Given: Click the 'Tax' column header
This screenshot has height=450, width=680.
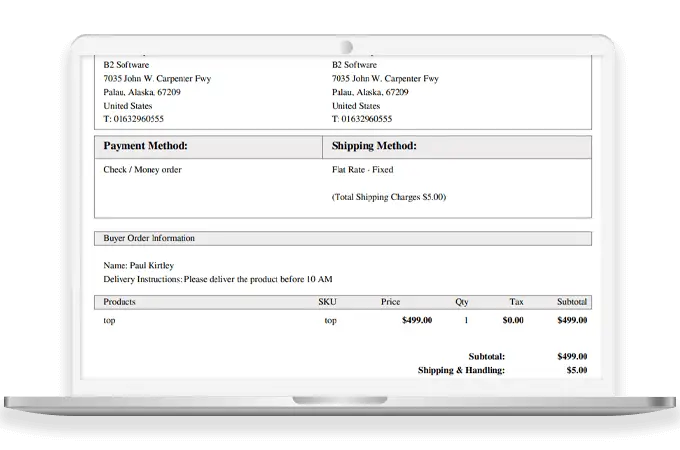Looking at the screenshot, I should (x=516, y=302).
